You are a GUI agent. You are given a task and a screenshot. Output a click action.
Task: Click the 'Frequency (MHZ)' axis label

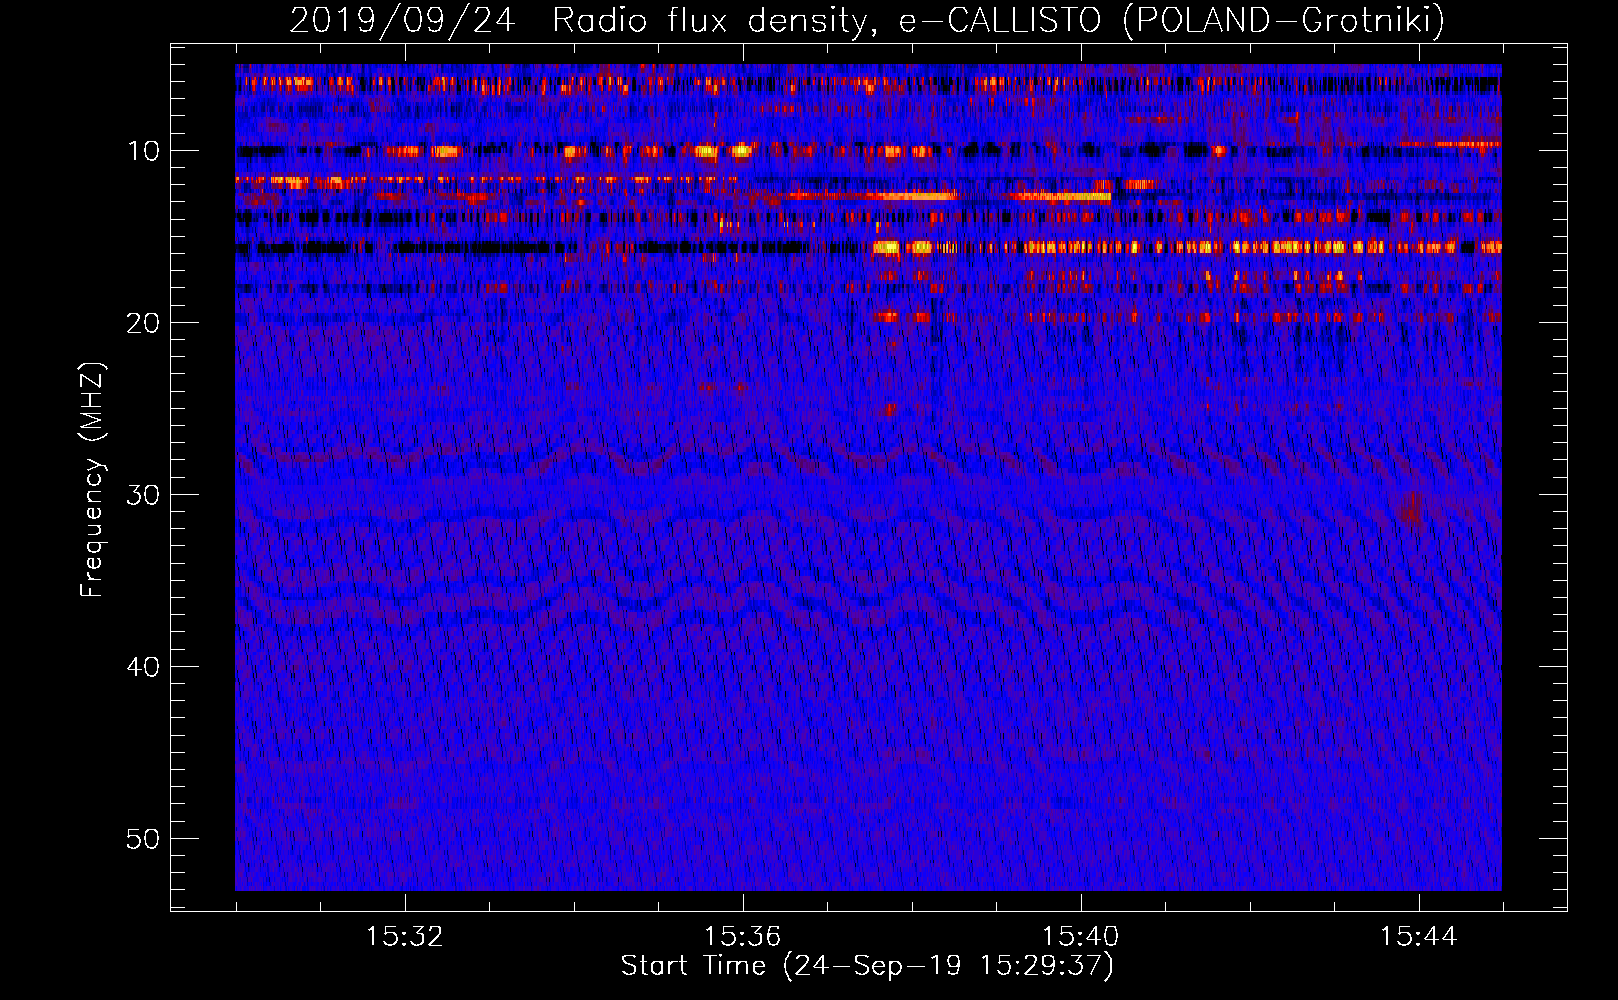pyautogui.click(x=91, y=480)
